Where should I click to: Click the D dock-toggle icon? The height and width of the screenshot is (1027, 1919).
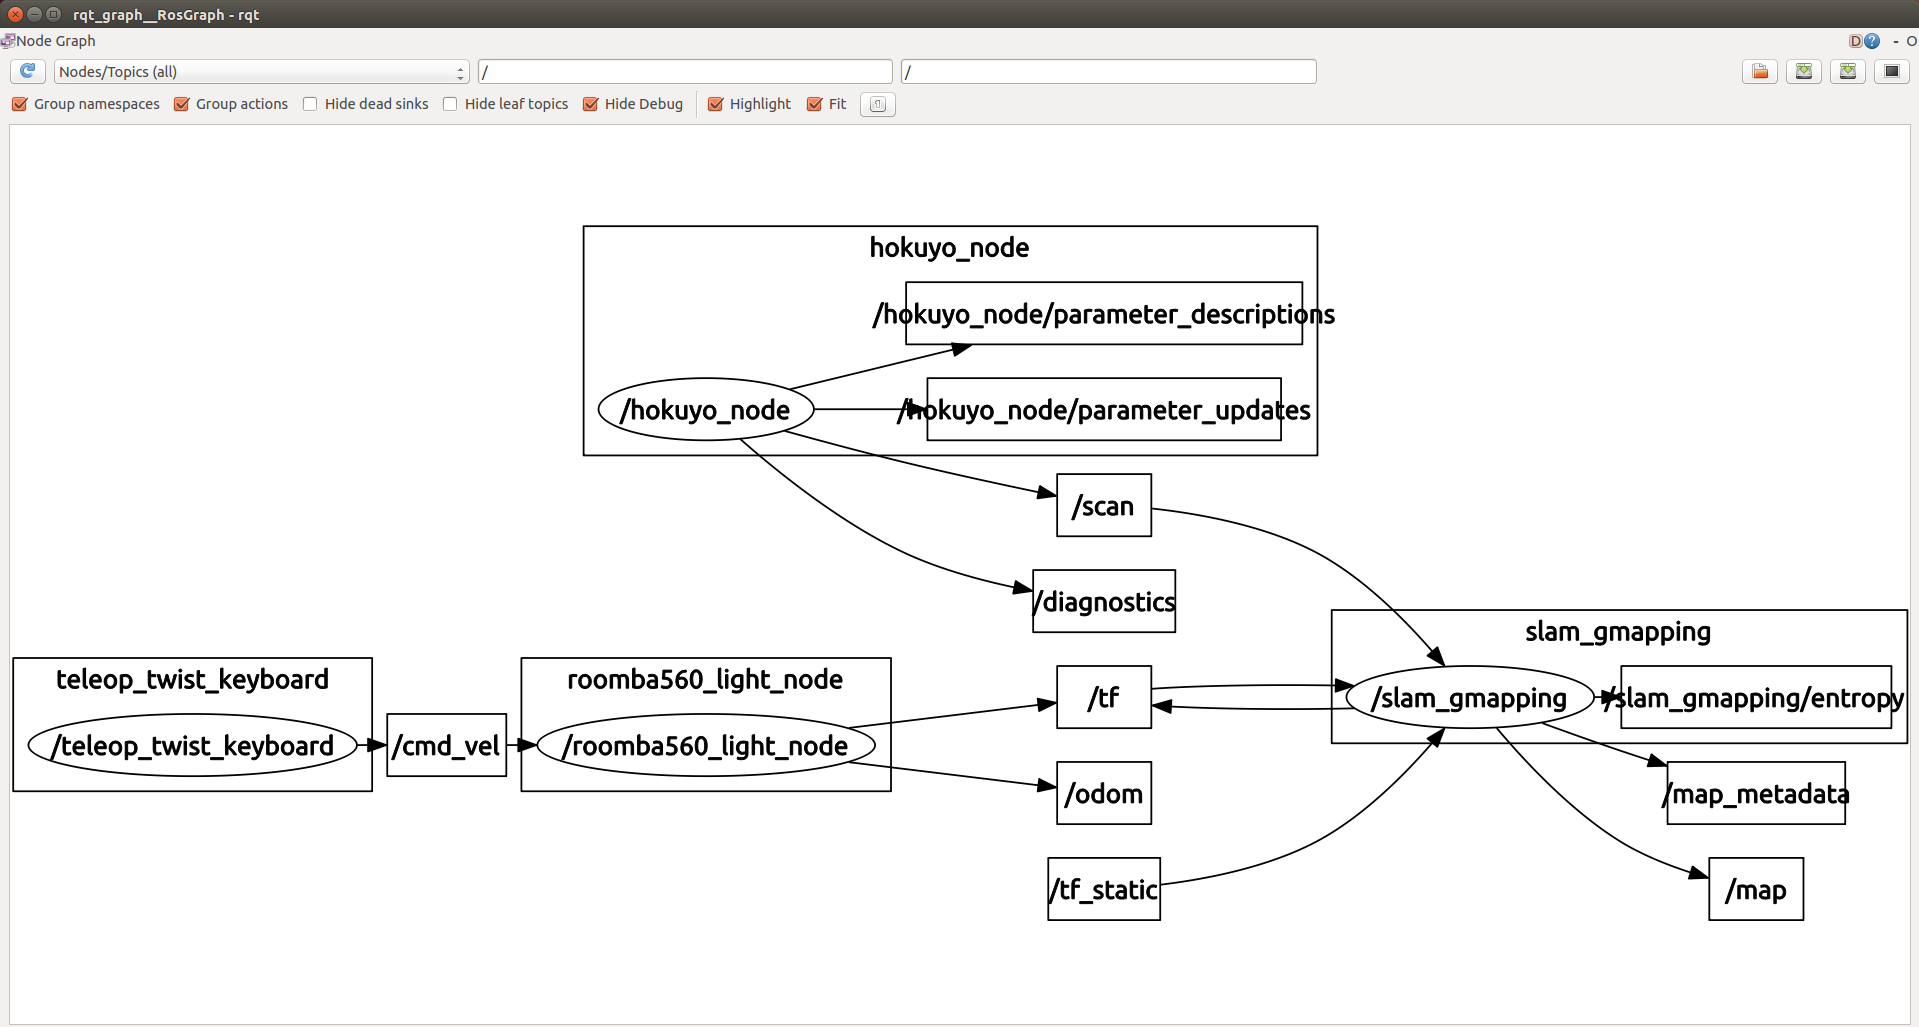point(1855,41)
